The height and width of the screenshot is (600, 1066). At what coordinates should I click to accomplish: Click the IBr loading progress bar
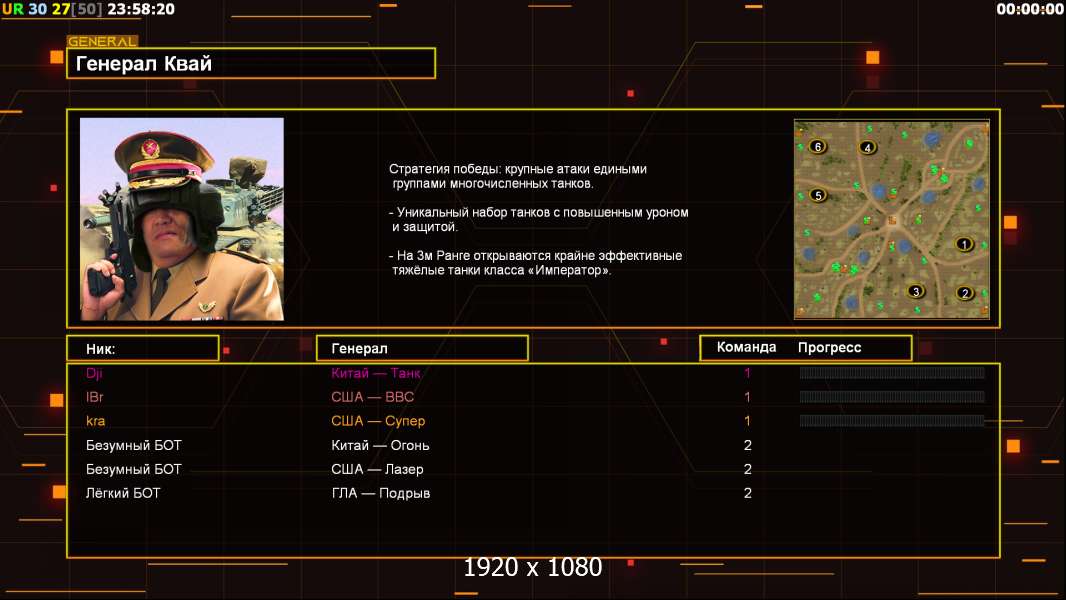891,397
